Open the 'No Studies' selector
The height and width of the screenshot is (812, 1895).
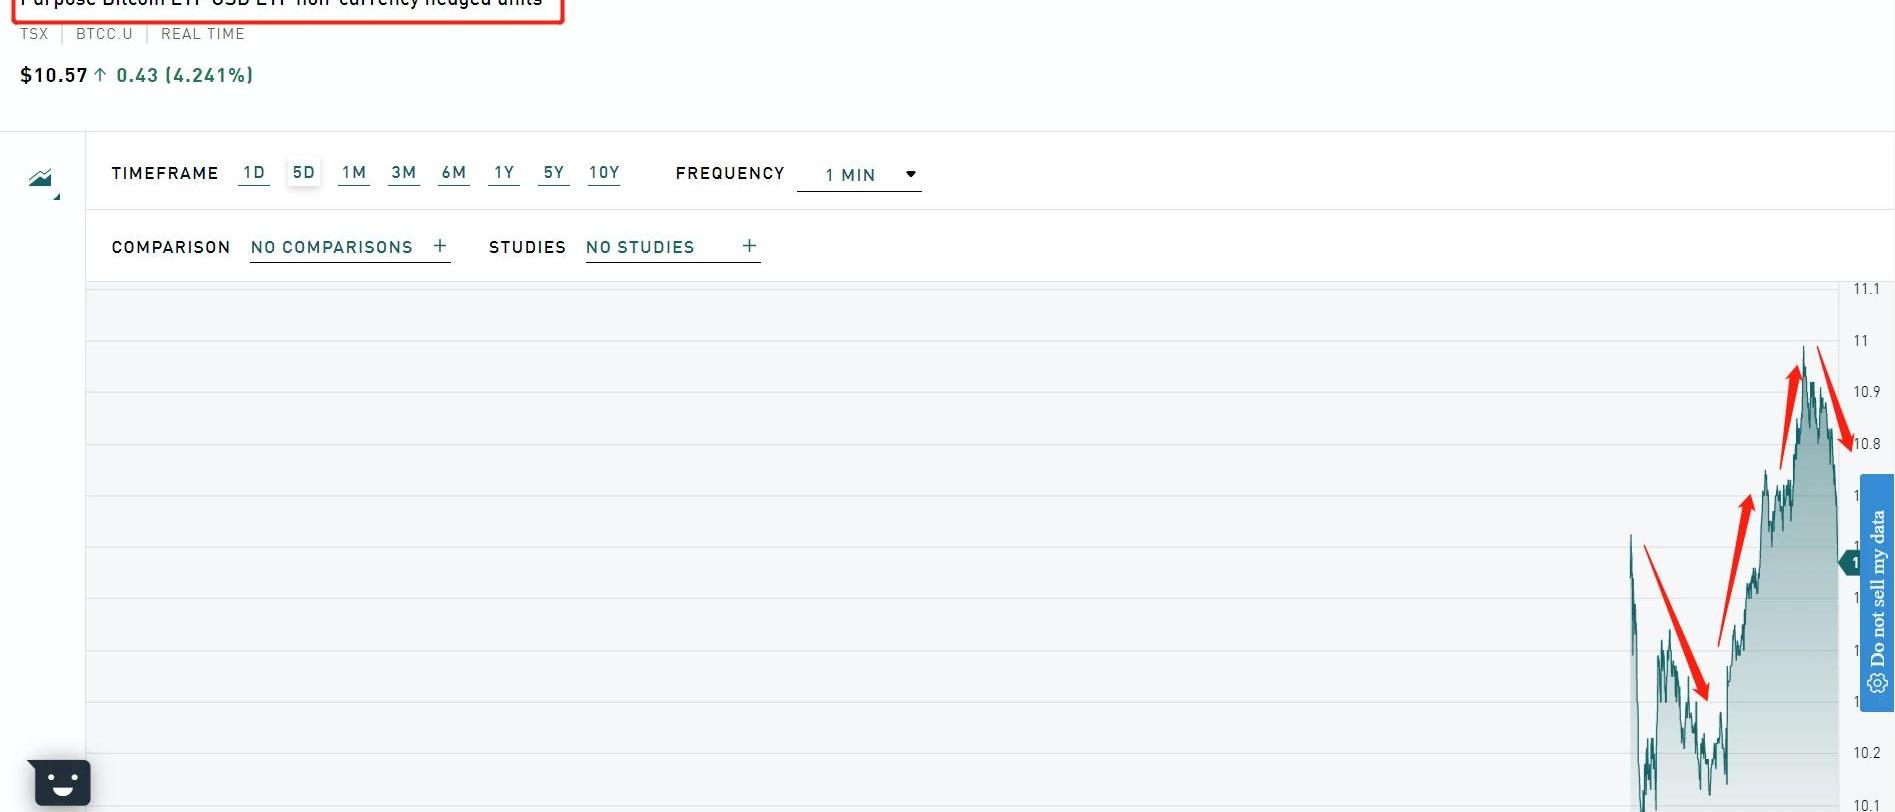(640, 247)
